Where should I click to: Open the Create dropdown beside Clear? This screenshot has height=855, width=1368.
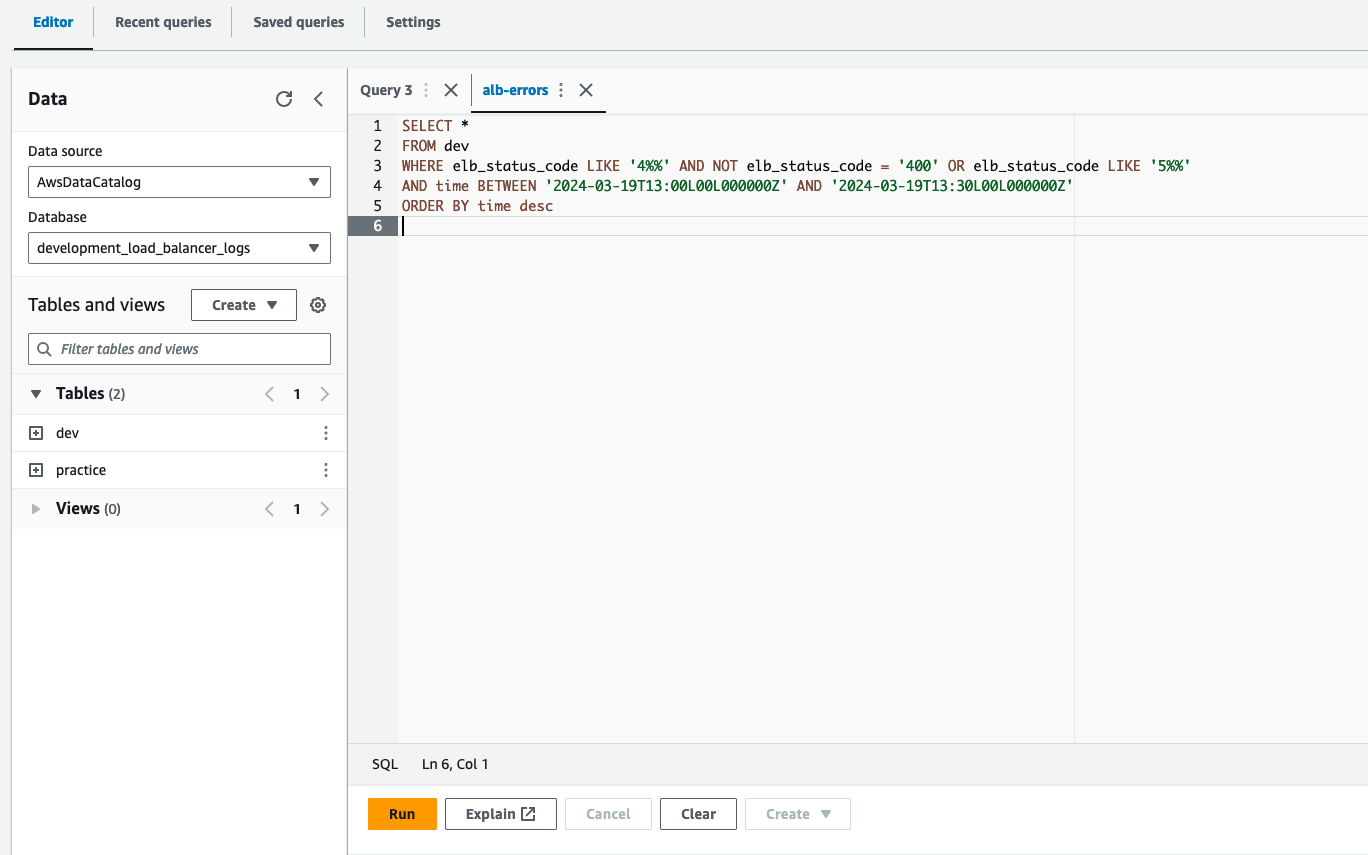click(798, 814)
